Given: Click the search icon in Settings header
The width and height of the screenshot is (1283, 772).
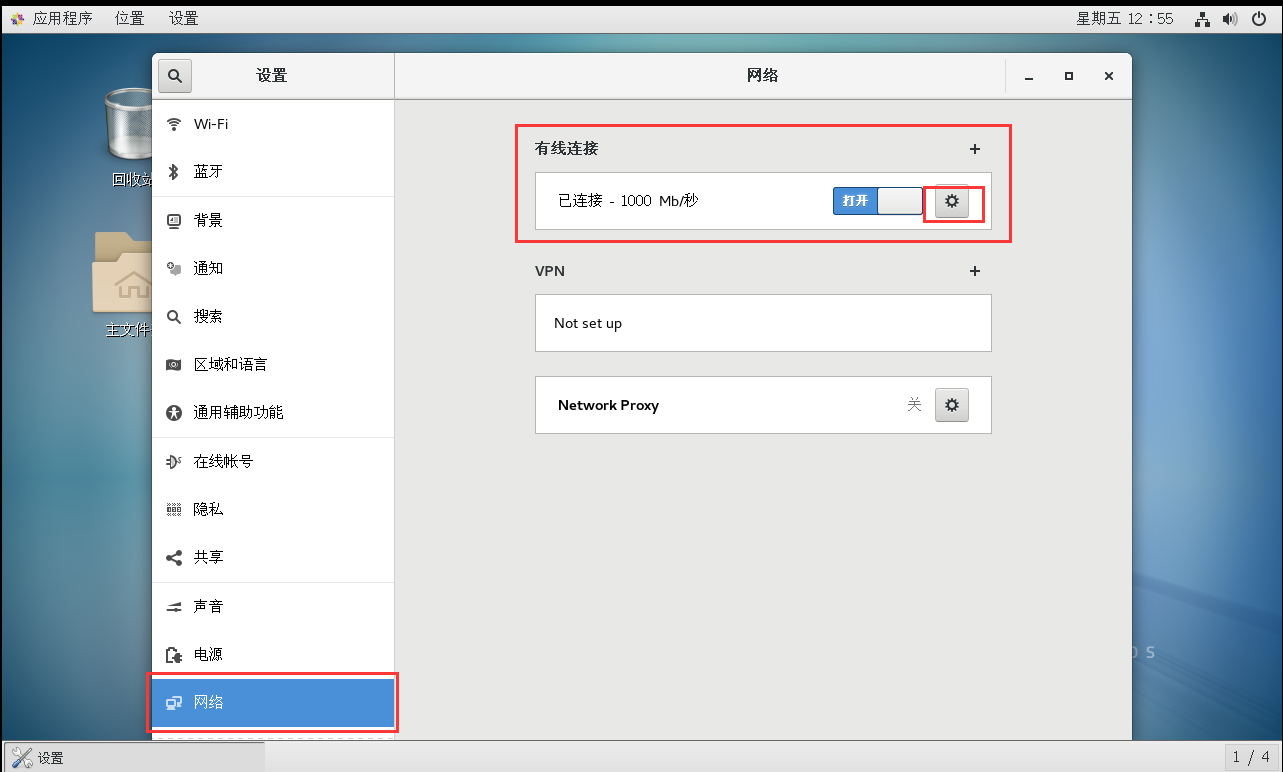Looking at the screenshot, I should click(174, 76).
